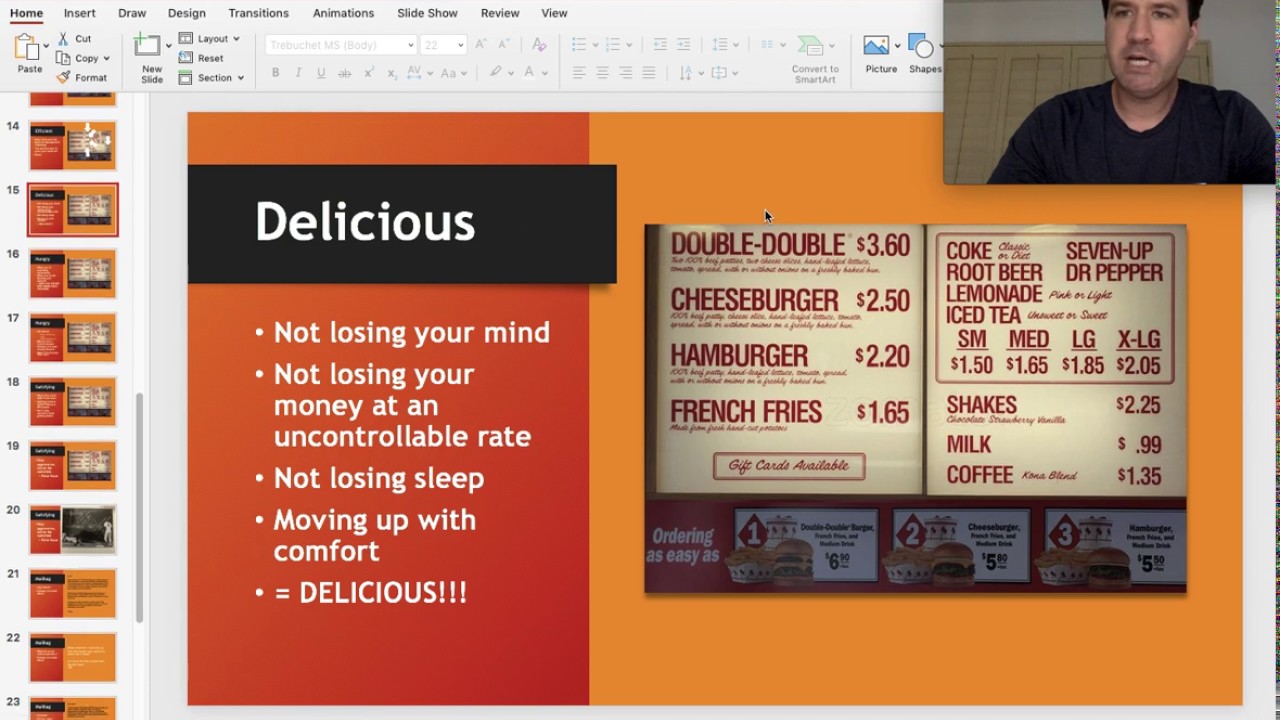This screenshot has height=720, width=1280.
Task: Increase the list indent level
Action: [x=683, y=45]
